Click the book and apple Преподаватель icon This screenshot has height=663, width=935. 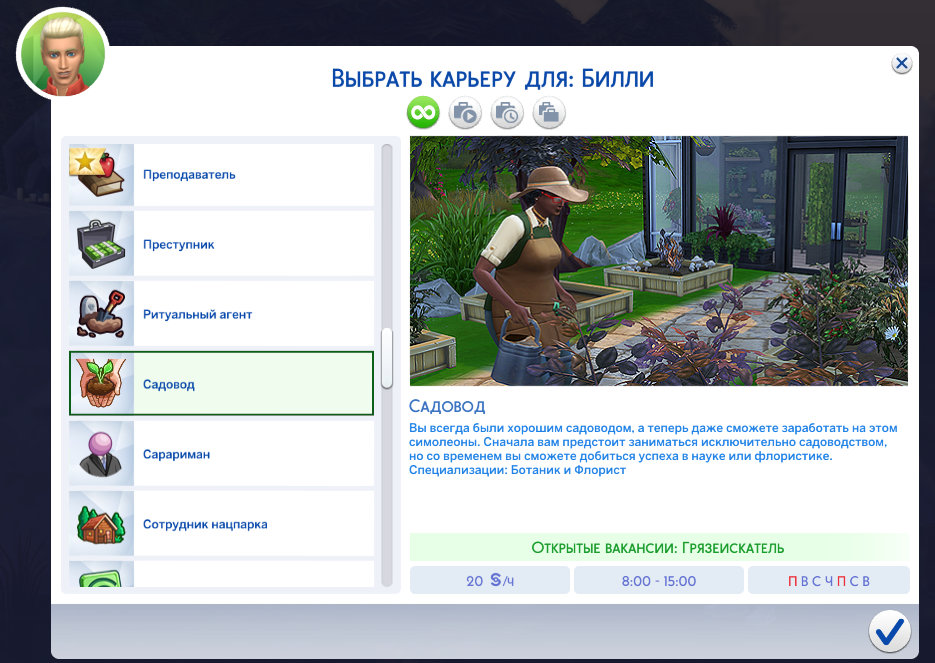(101, 174)
